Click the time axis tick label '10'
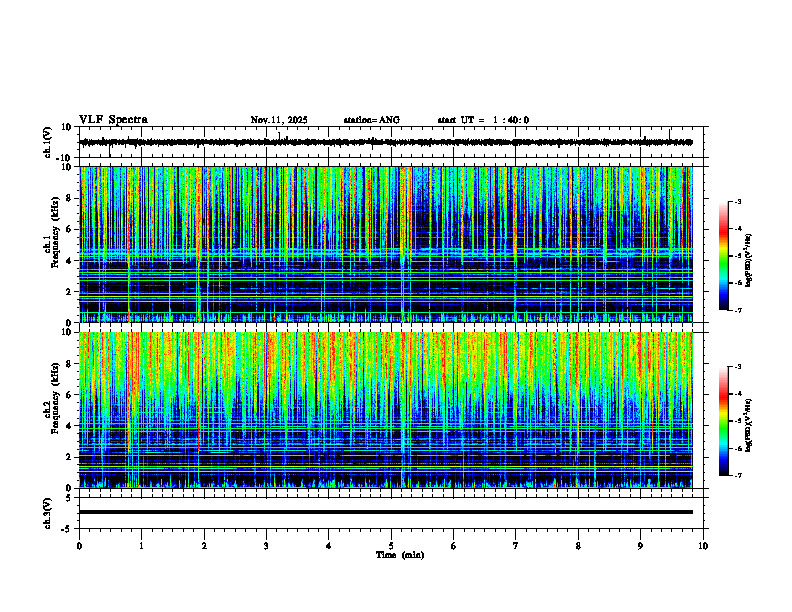 703,546
